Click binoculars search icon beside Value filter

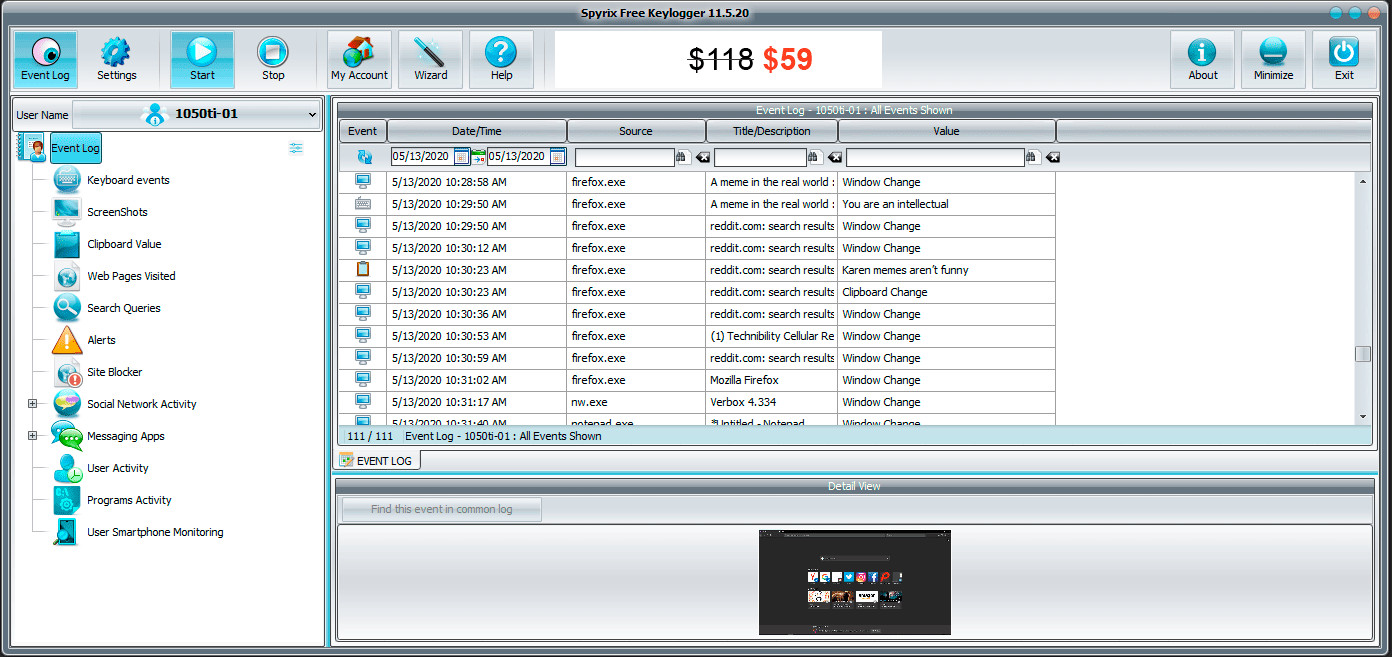point(1033,157)
